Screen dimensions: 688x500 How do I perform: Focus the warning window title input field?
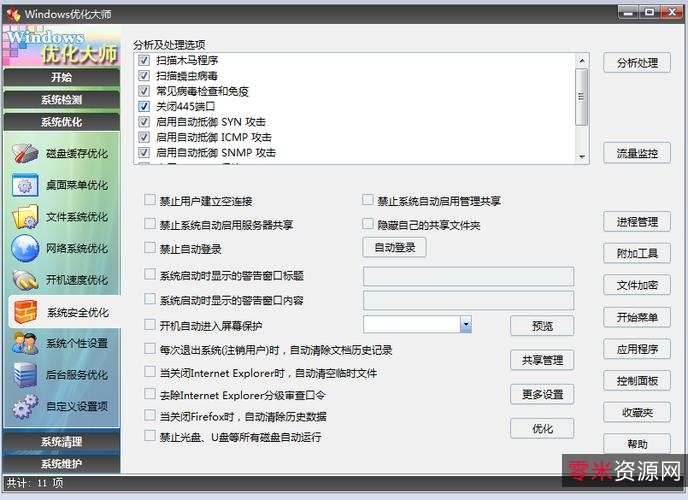click(469, 276)
